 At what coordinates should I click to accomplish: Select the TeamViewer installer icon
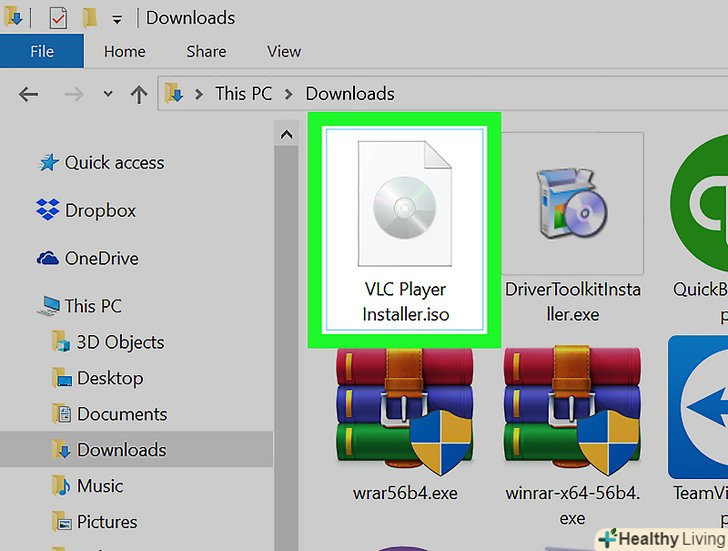tap(698, 407)
